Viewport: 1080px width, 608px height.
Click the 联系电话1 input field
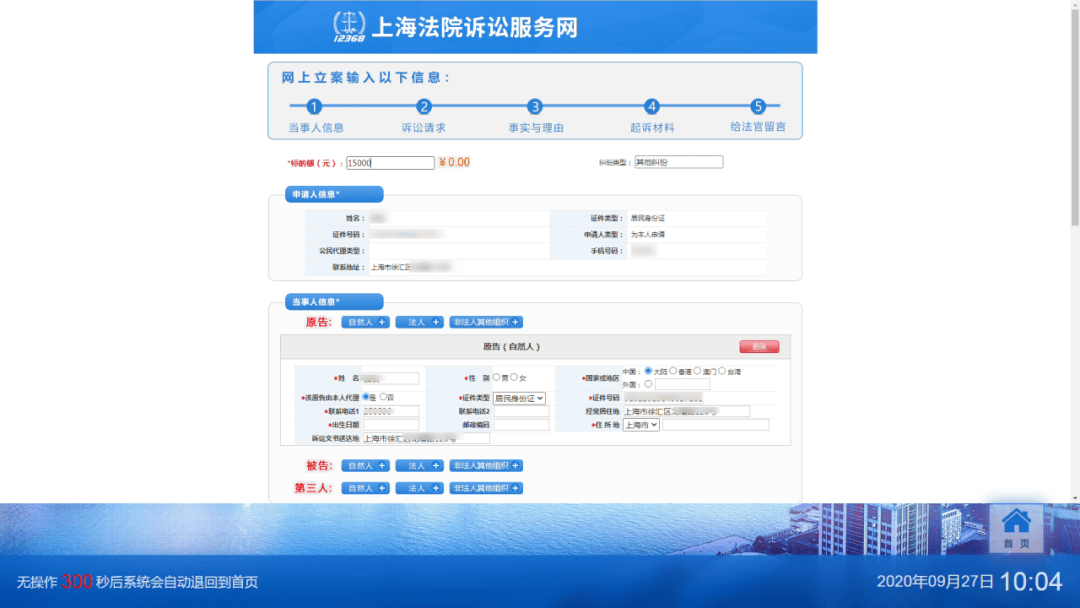pyautogui.click(x=391, y=411)
